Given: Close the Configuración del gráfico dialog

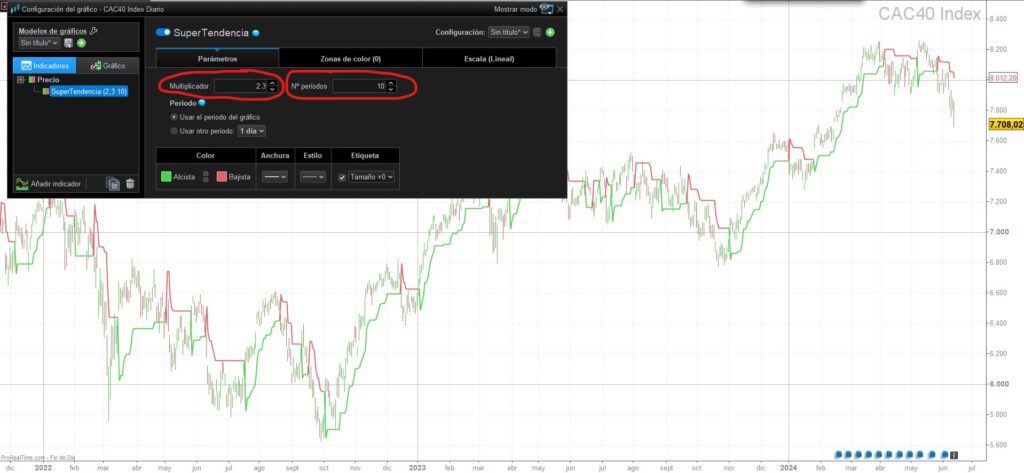Looking at the screenshot, I should click(560, 9).
